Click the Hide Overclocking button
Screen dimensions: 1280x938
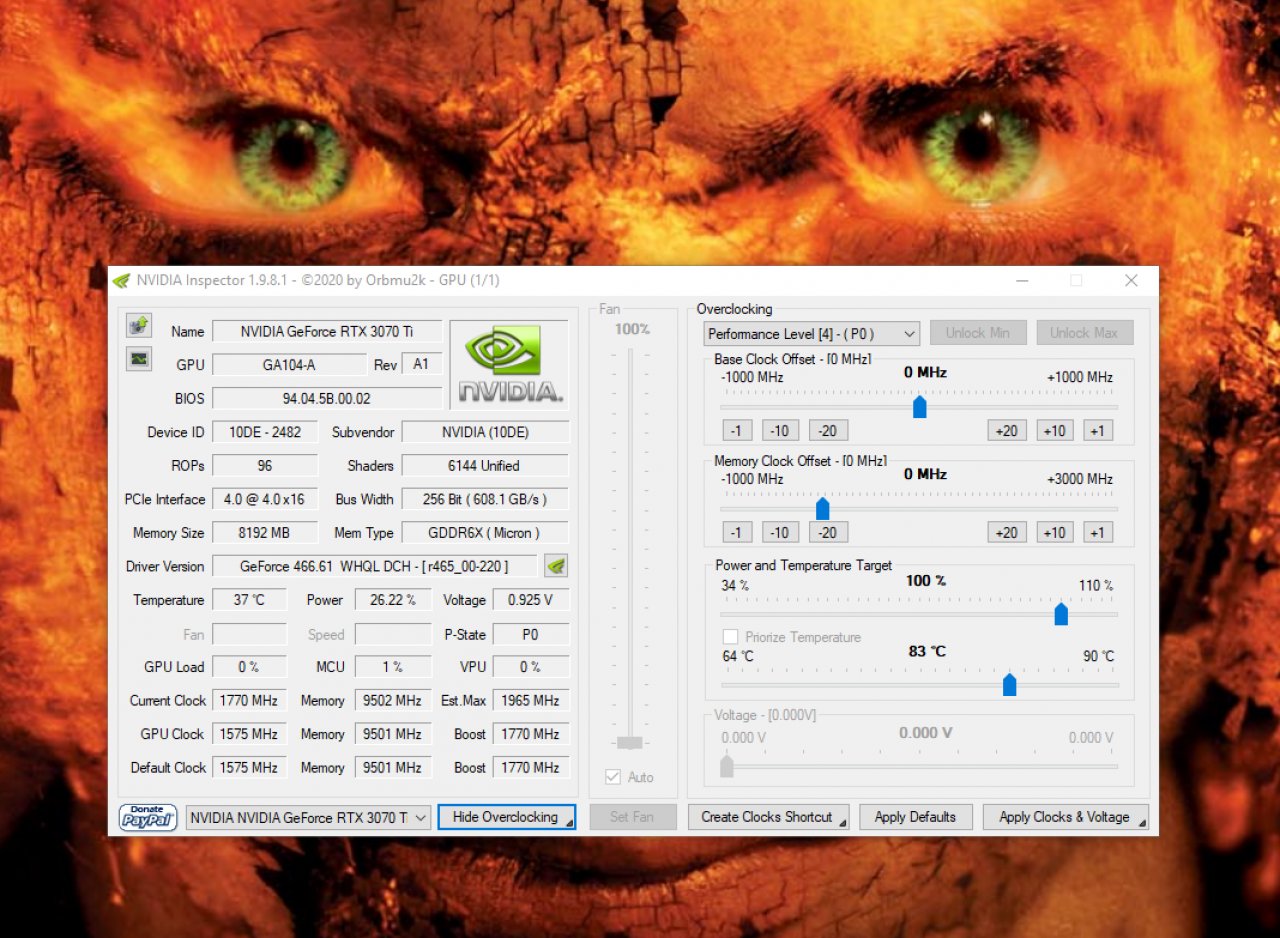506,817
